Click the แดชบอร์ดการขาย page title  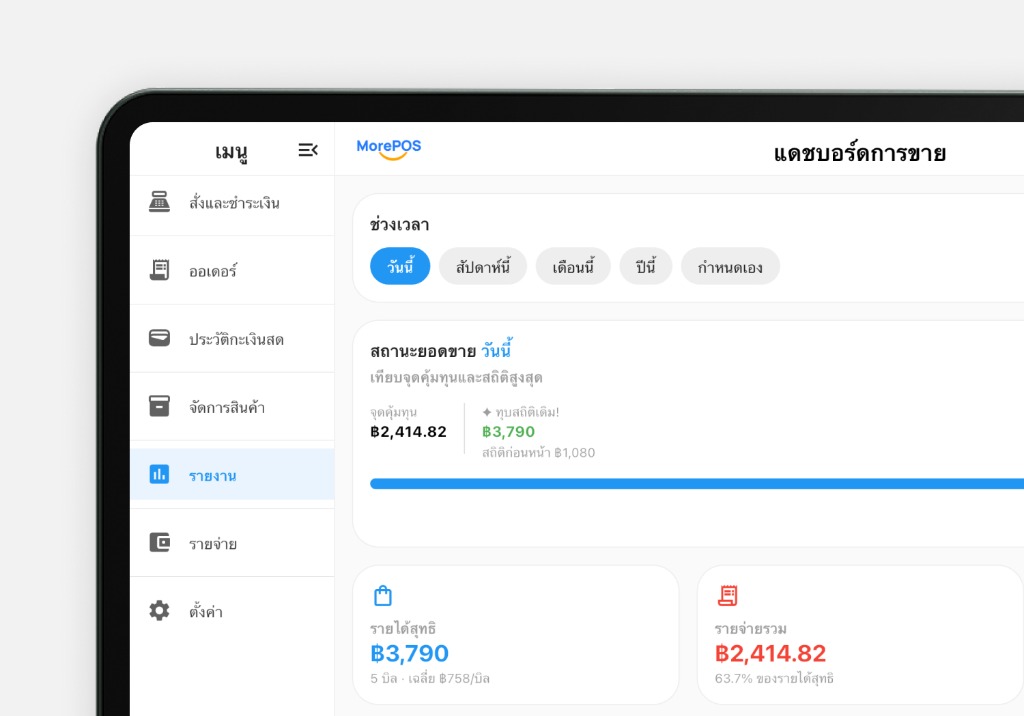[x=859, y=153]
